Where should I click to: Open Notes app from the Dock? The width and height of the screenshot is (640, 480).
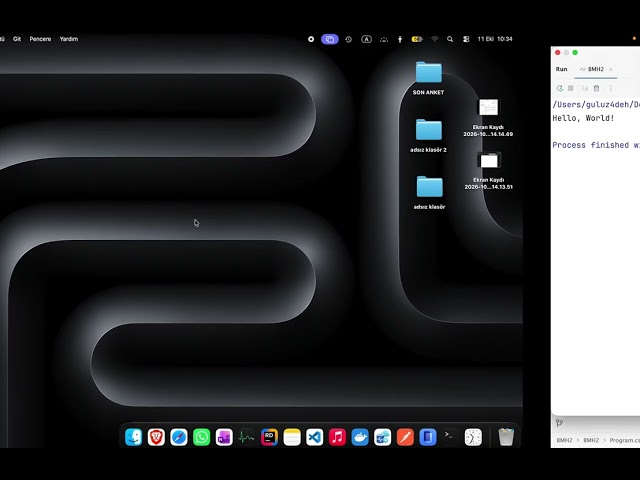coord(292,437)
